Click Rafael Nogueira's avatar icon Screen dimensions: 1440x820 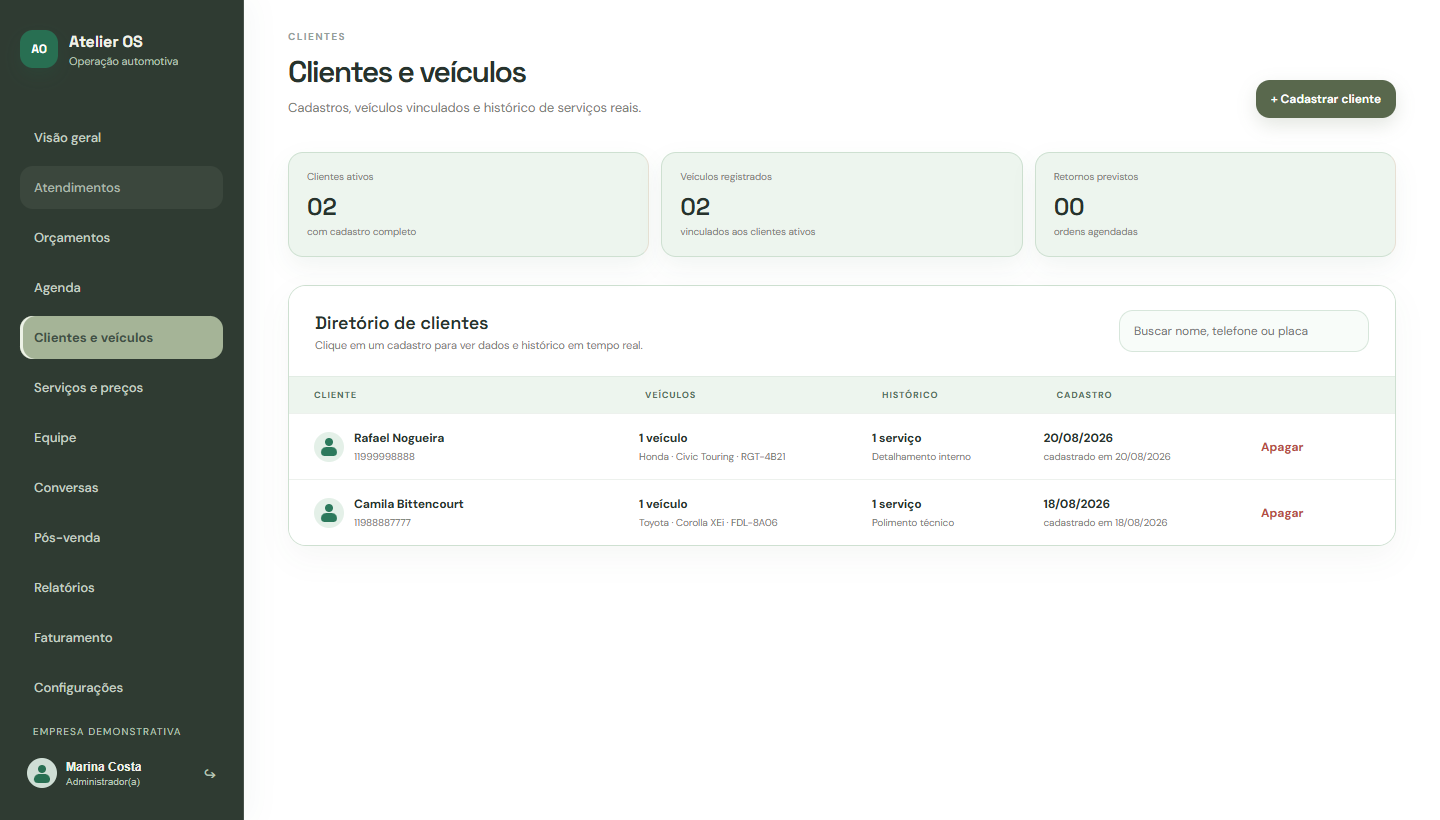coord(329,447)
